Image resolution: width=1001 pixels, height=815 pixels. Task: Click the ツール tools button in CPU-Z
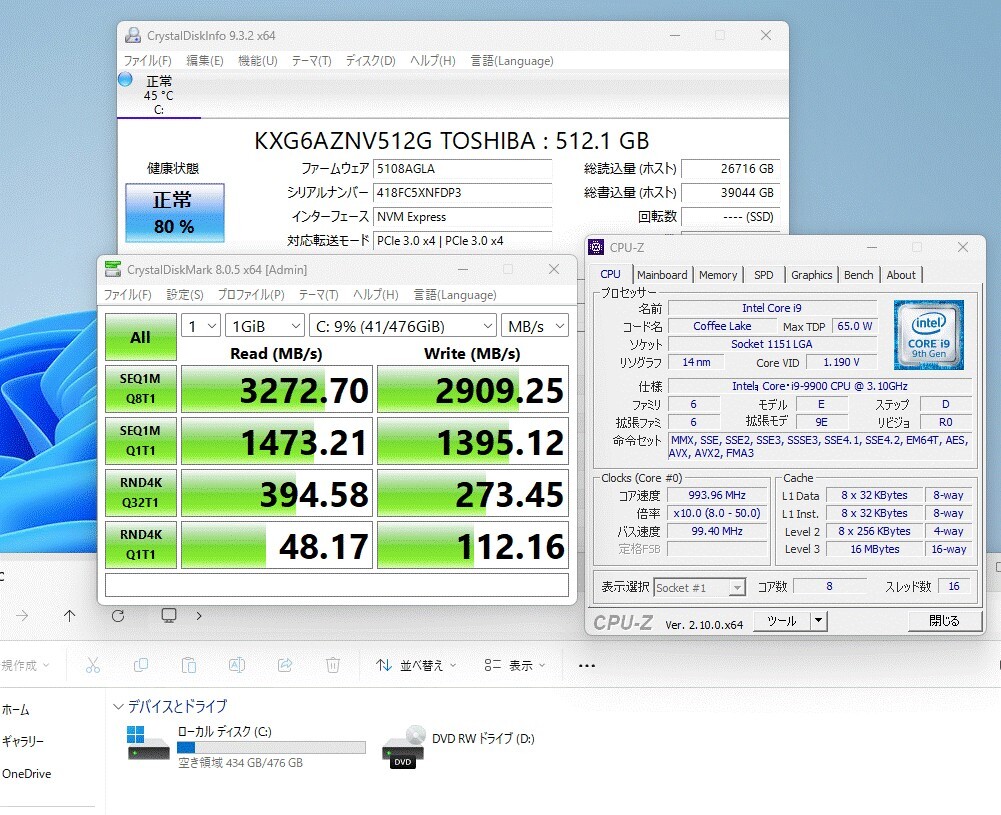pyautogui.click(x=782, y=620)
